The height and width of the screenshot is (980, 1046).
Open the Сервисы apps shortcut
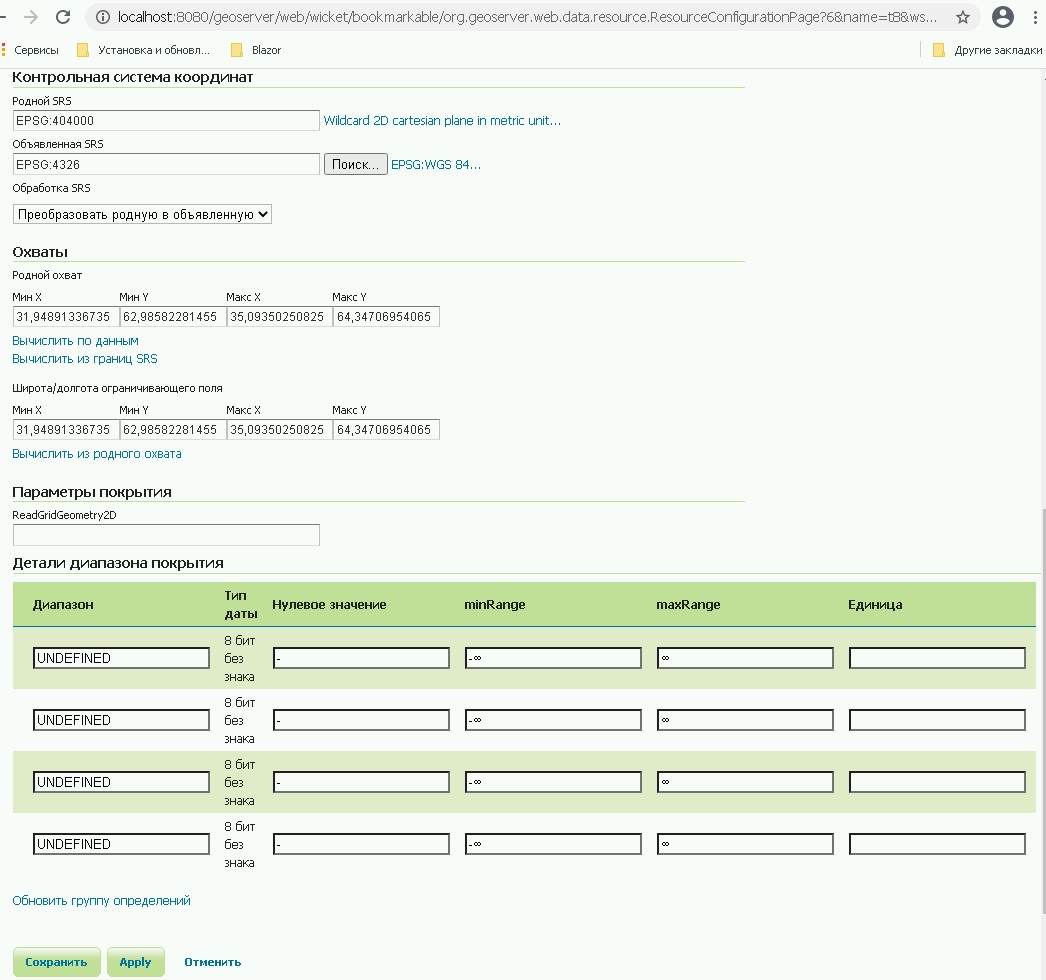30,50
